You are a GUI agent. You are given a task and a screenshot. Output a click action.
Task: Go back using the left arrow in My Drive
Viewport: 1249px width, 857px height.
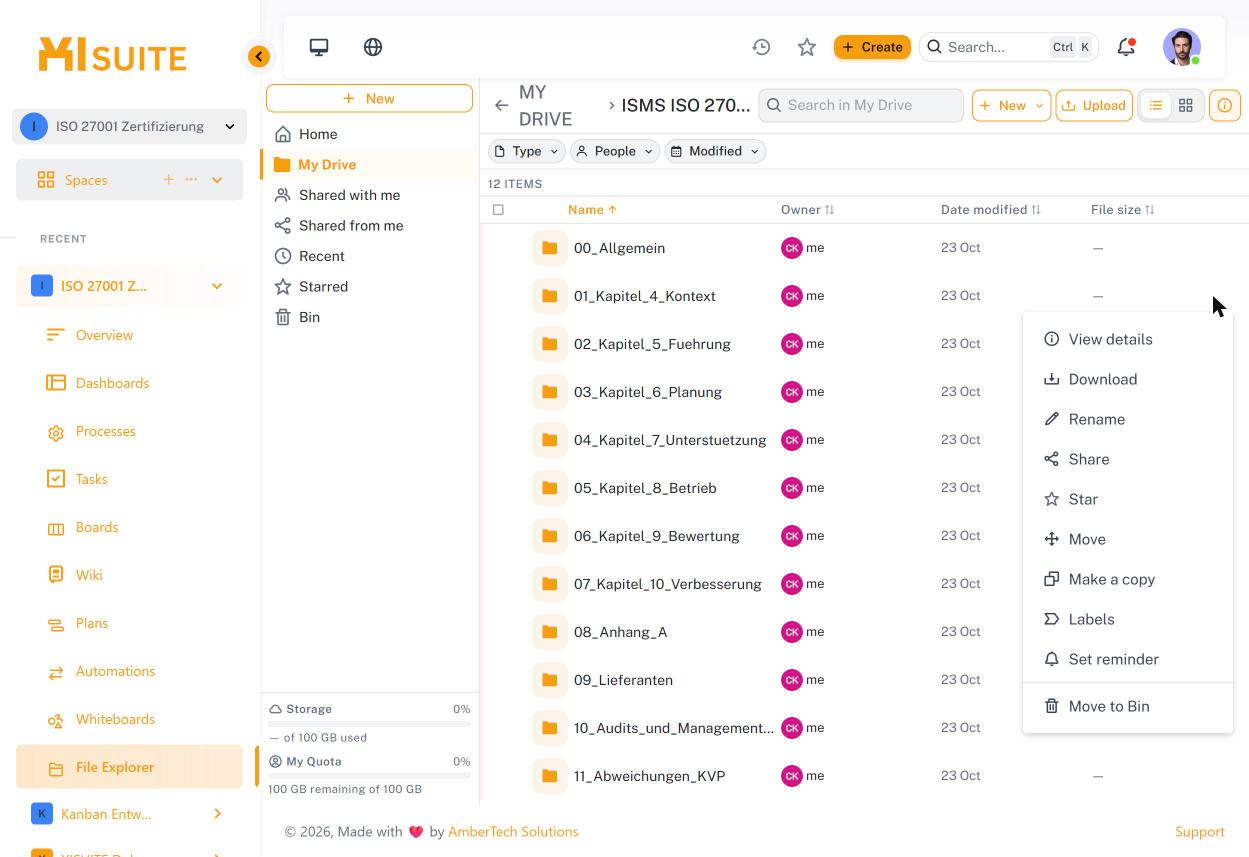[x=501, y=105]
